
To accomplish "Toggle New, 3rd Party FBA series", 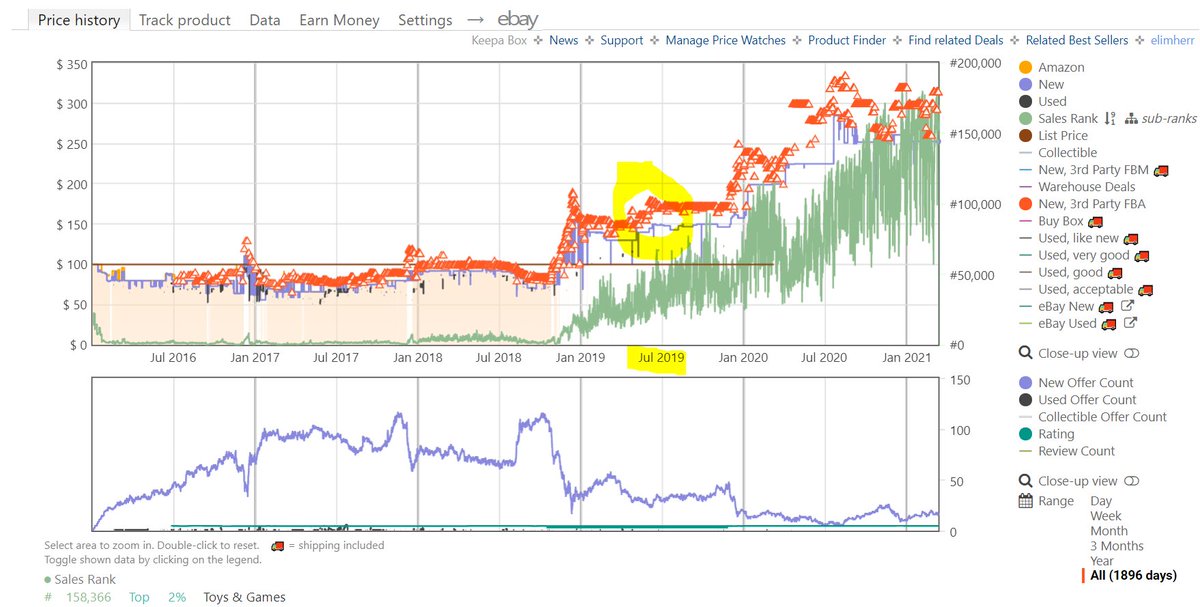I will (x=1082, y=204).
